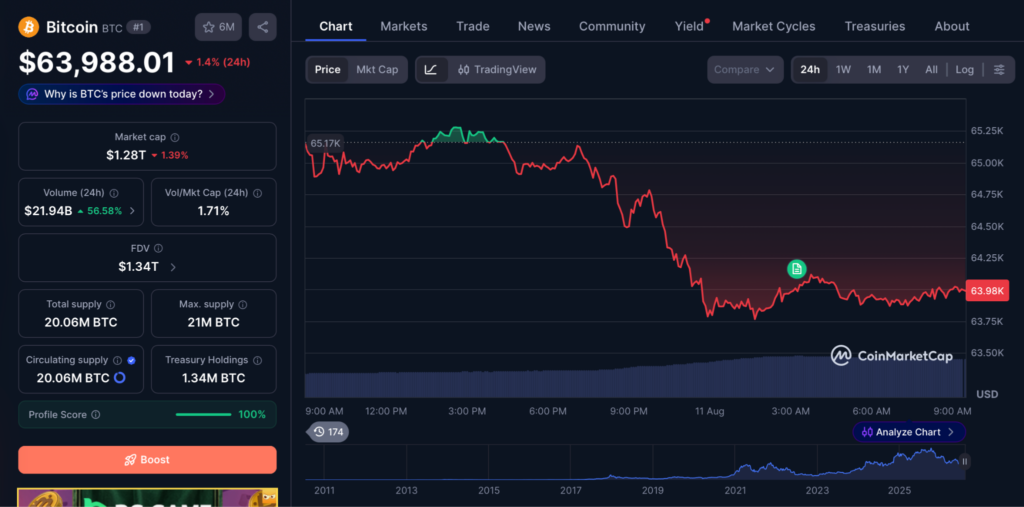This screenshot has height=507, width=1024.
Task: Click the Market cap info icon
Action: coord(175,138)
